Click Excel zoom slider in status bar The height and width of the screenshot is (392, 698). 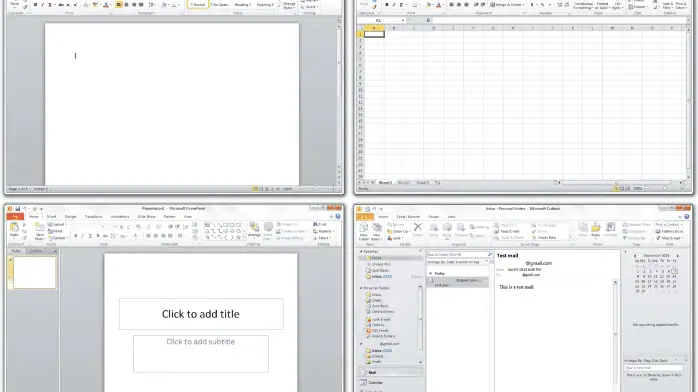coord(665,189)
